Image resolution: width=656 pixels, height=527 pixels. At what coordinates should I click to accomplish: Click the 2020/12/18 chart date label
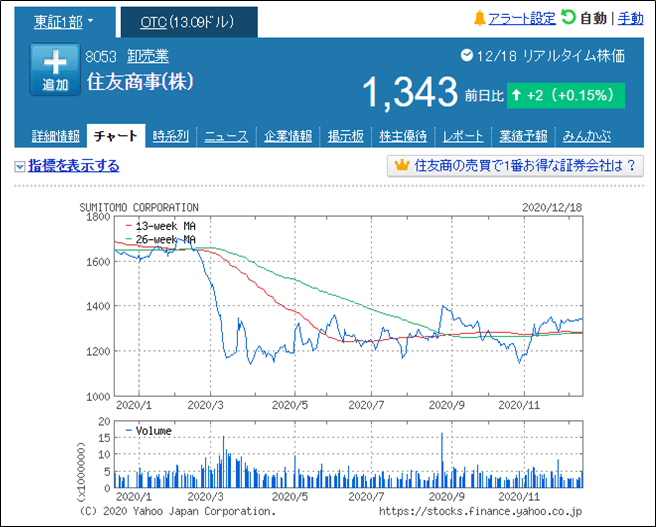coord(552,207)
